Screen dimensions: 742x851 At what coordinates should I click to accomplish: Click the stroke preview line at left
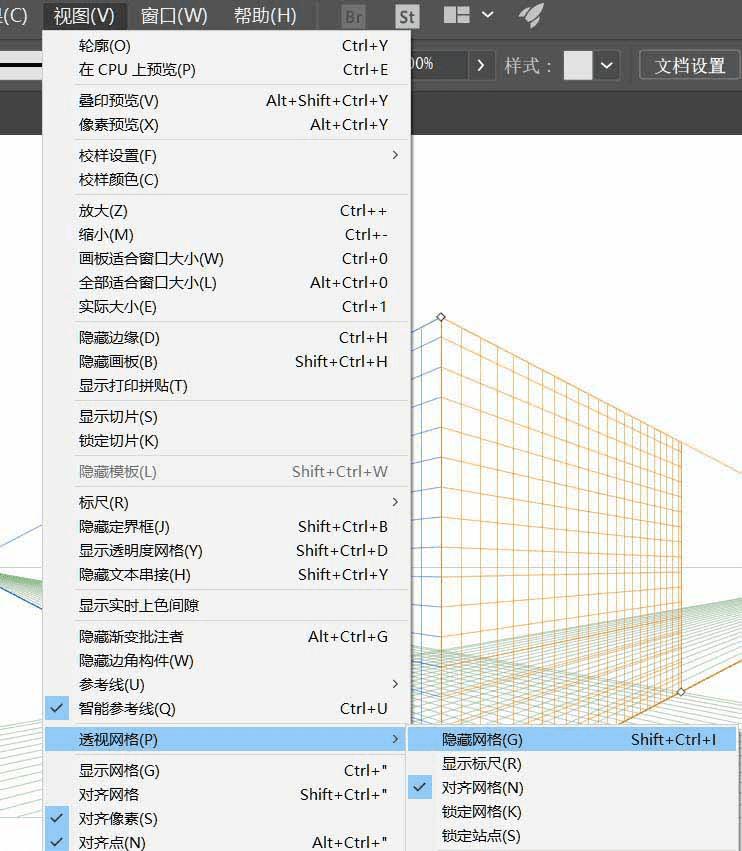pos(21,65)
